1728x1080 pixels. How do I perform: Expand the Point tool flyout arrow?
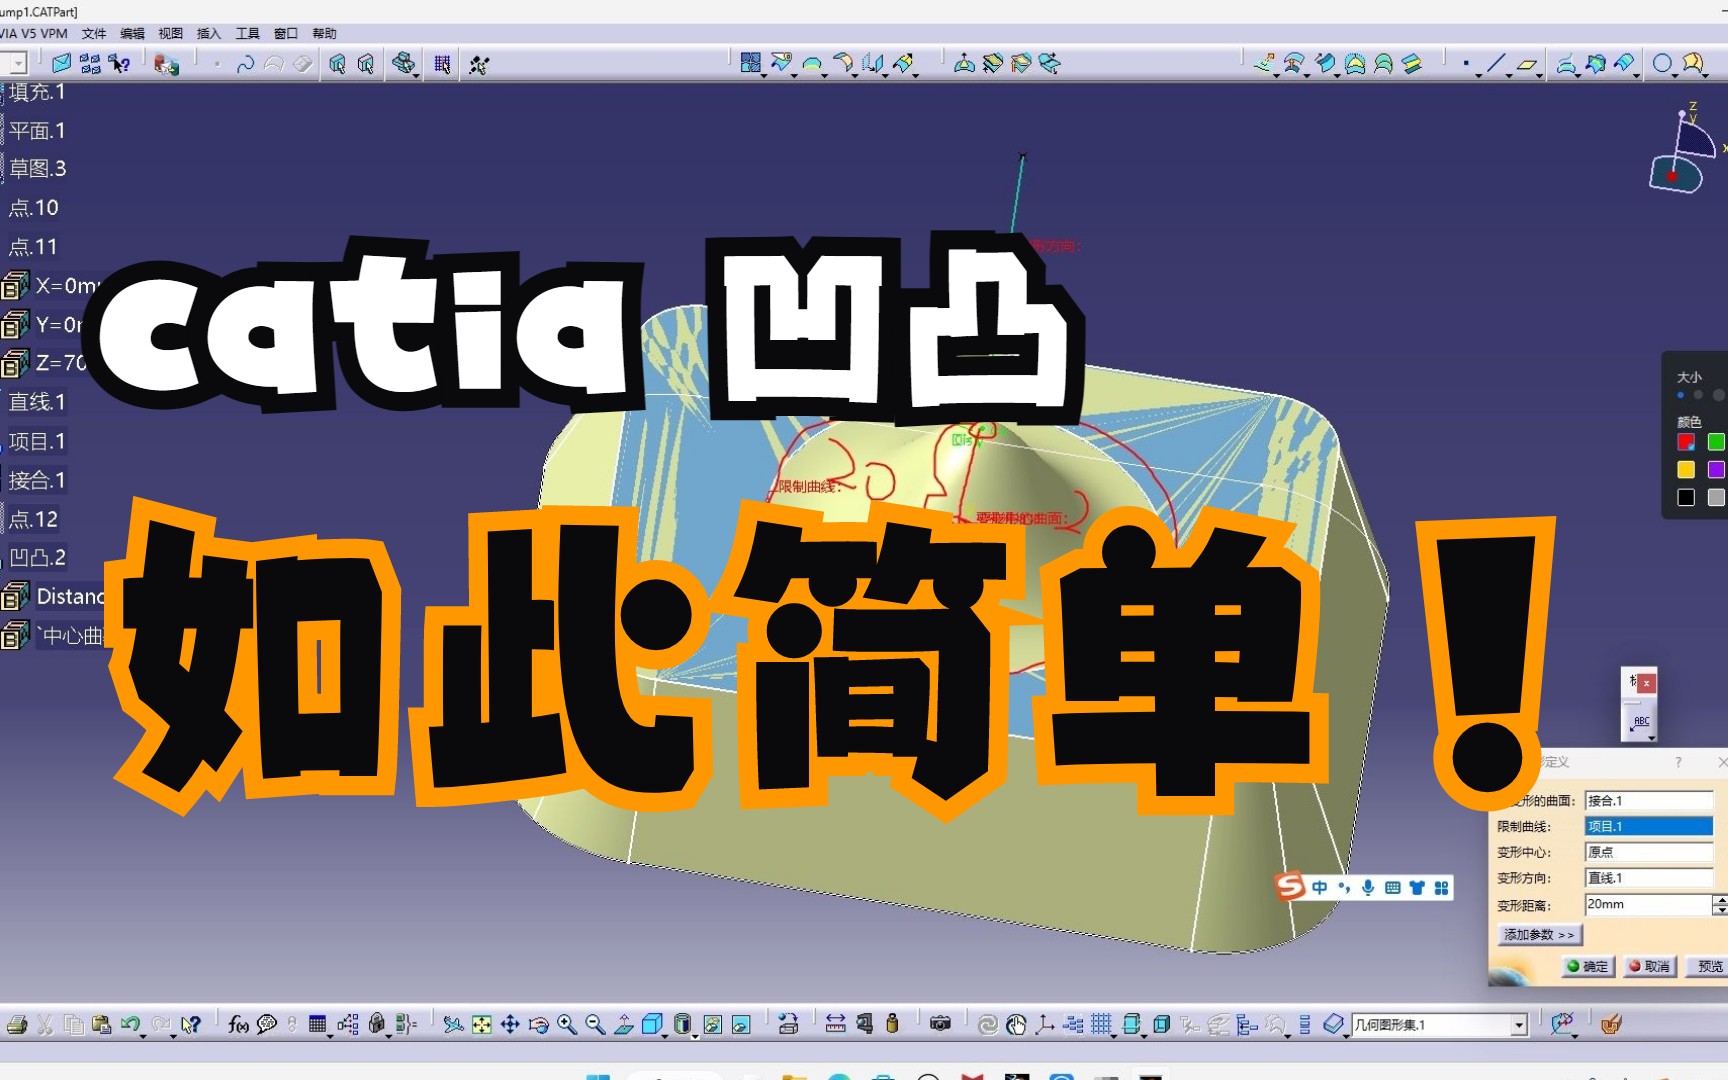tap(1478, 75)
